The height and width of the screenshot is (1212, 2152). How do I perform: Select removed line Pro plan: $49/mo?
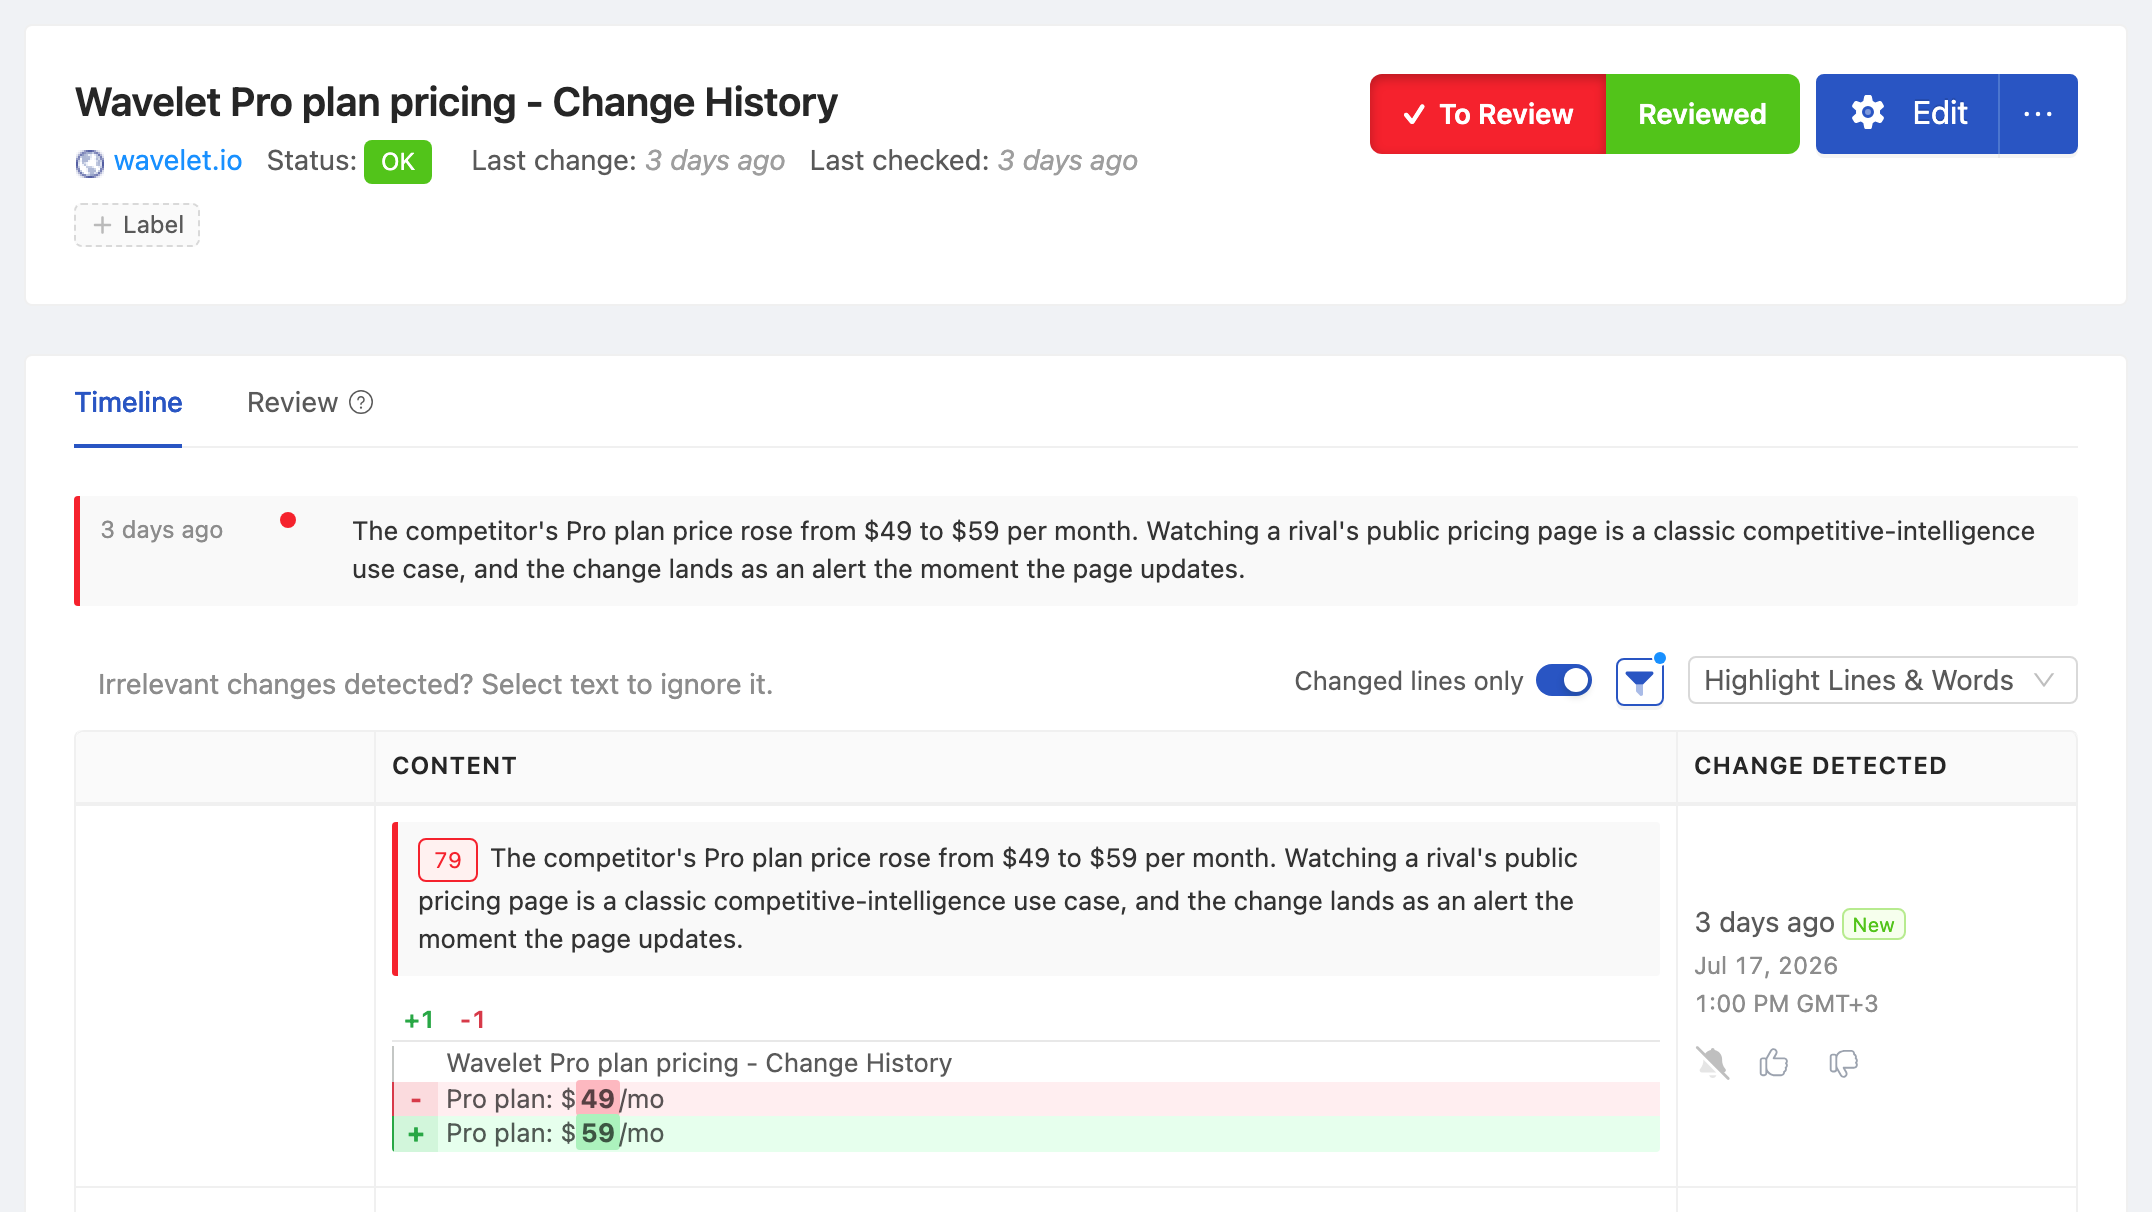click(x=1026, y=1099)
